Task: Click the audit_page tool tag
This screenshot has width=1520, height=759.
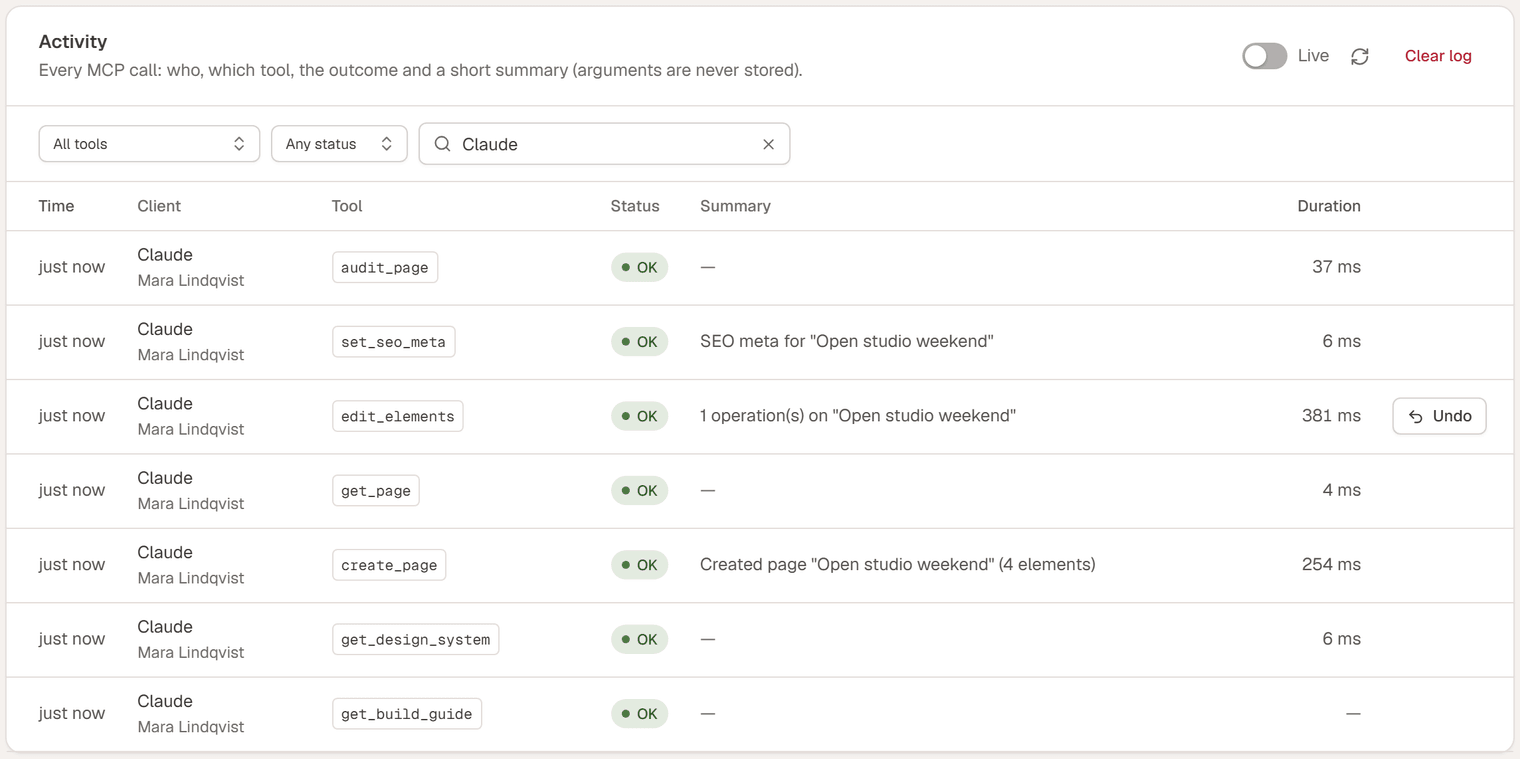Action: tap(385, 267)
